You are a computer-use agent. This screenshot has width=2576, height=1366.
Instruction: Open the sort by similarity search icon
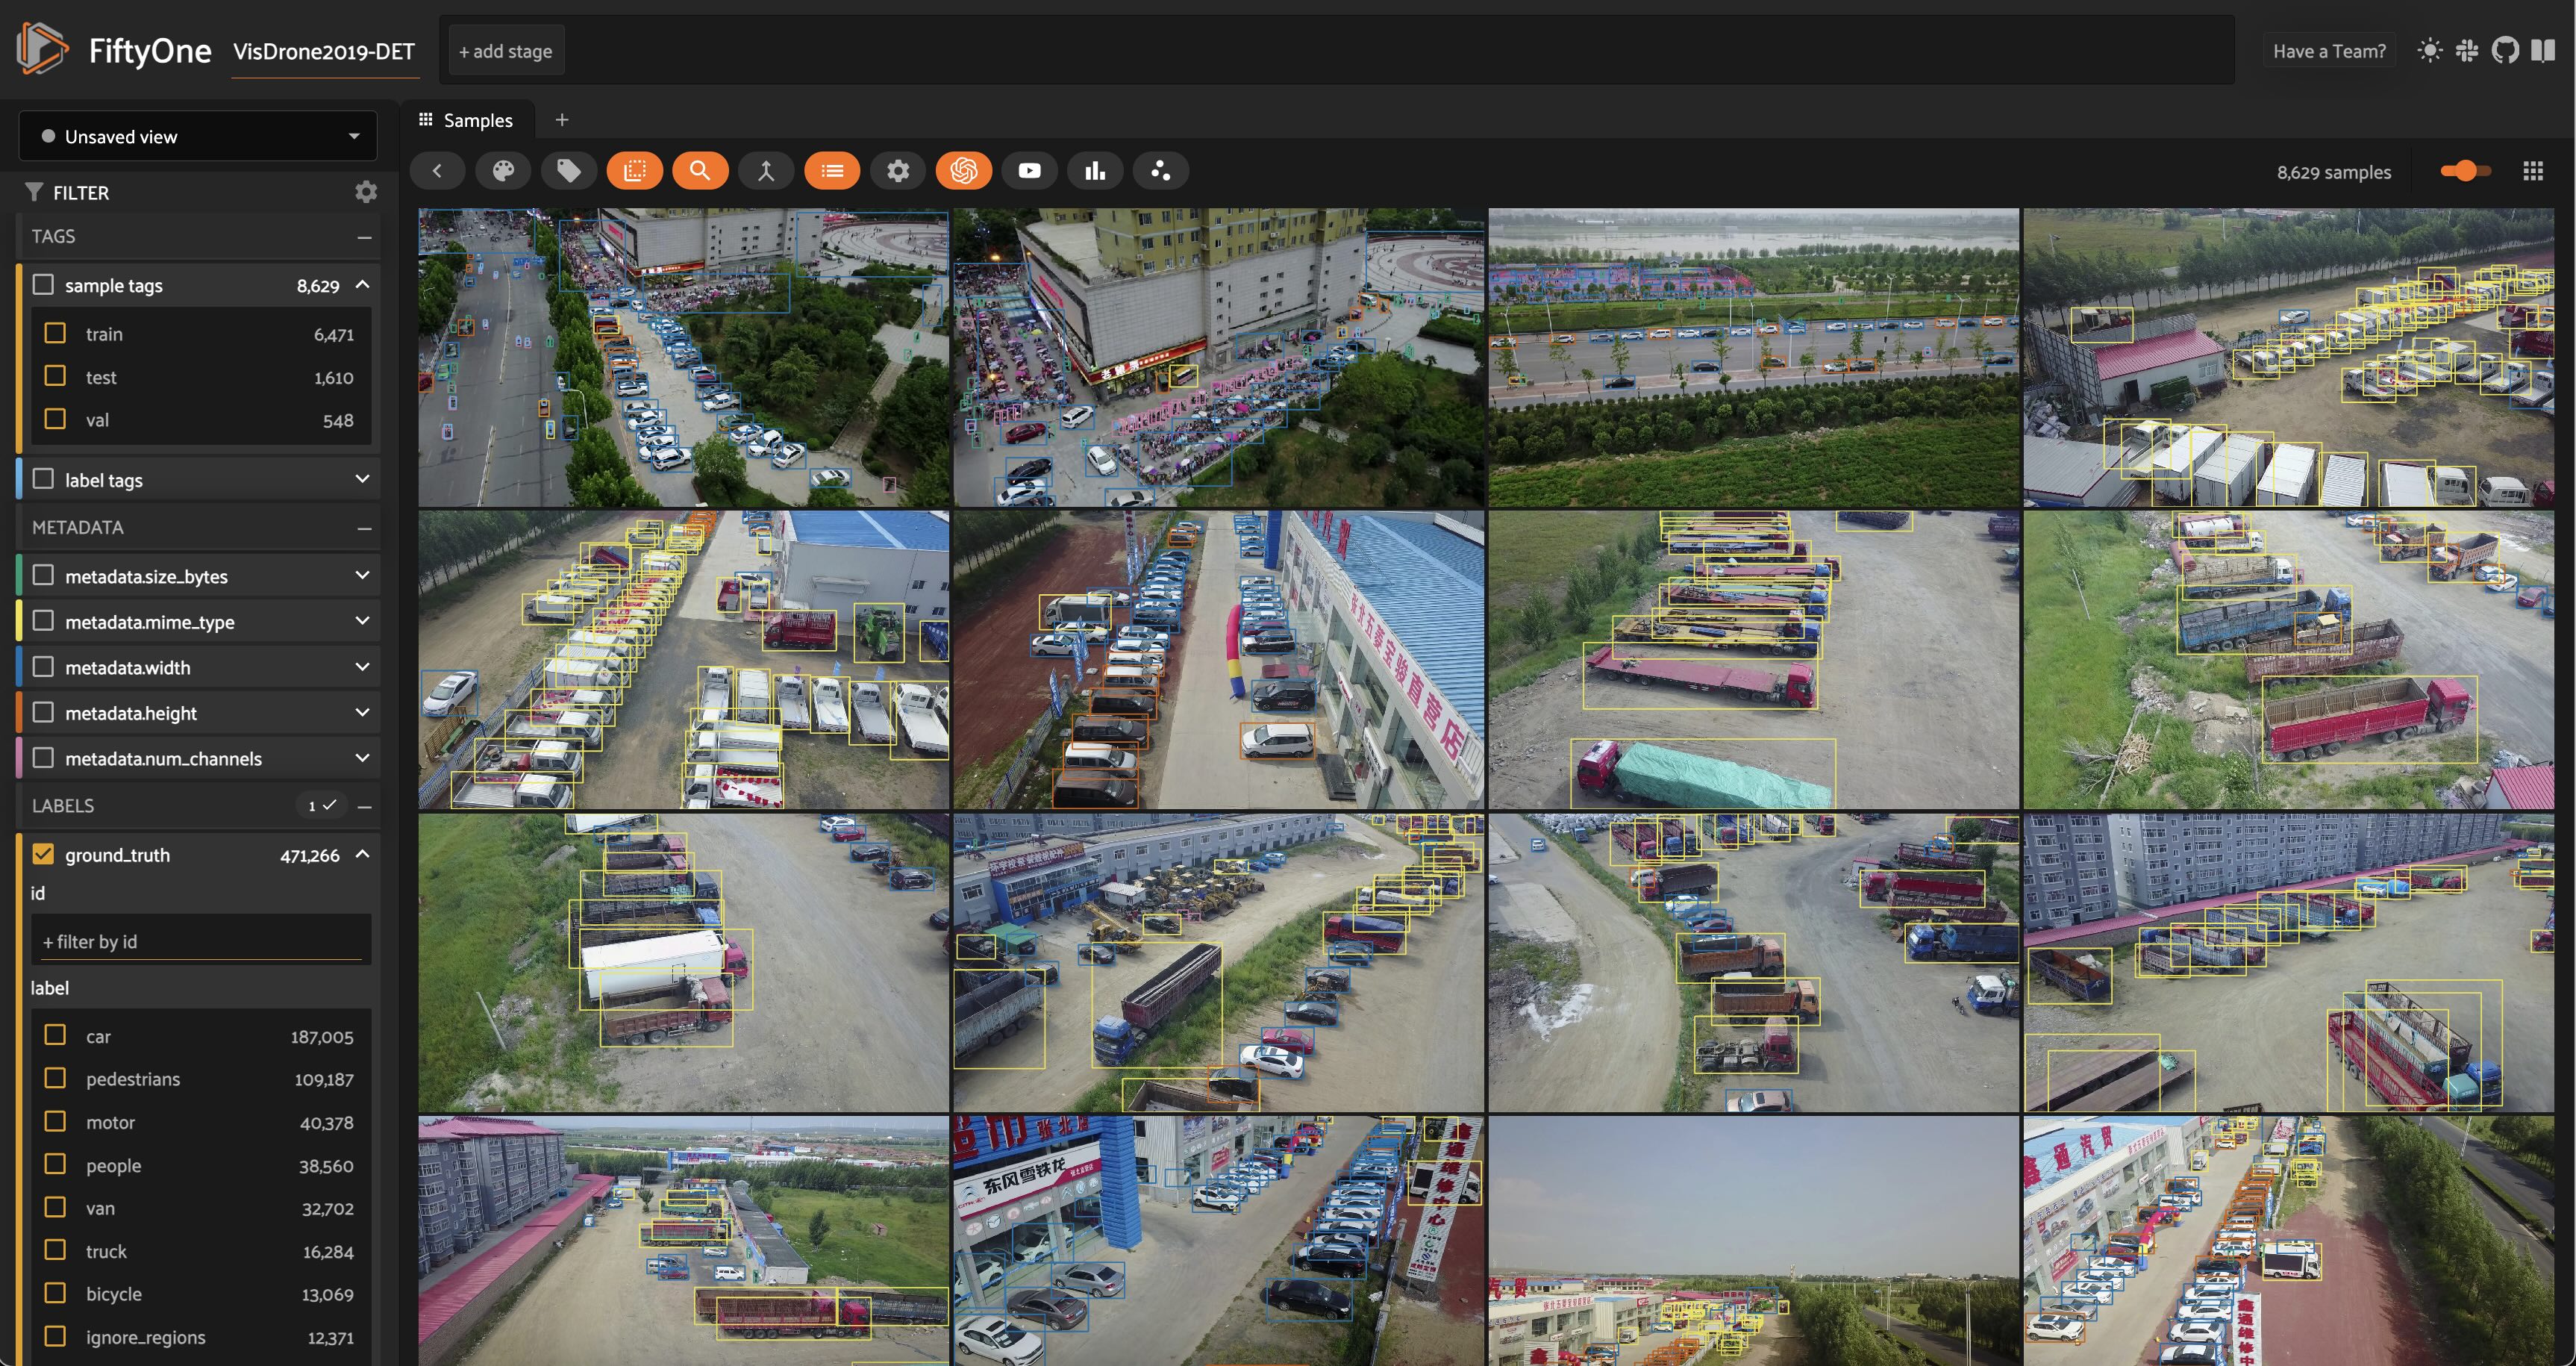point(700,171)
